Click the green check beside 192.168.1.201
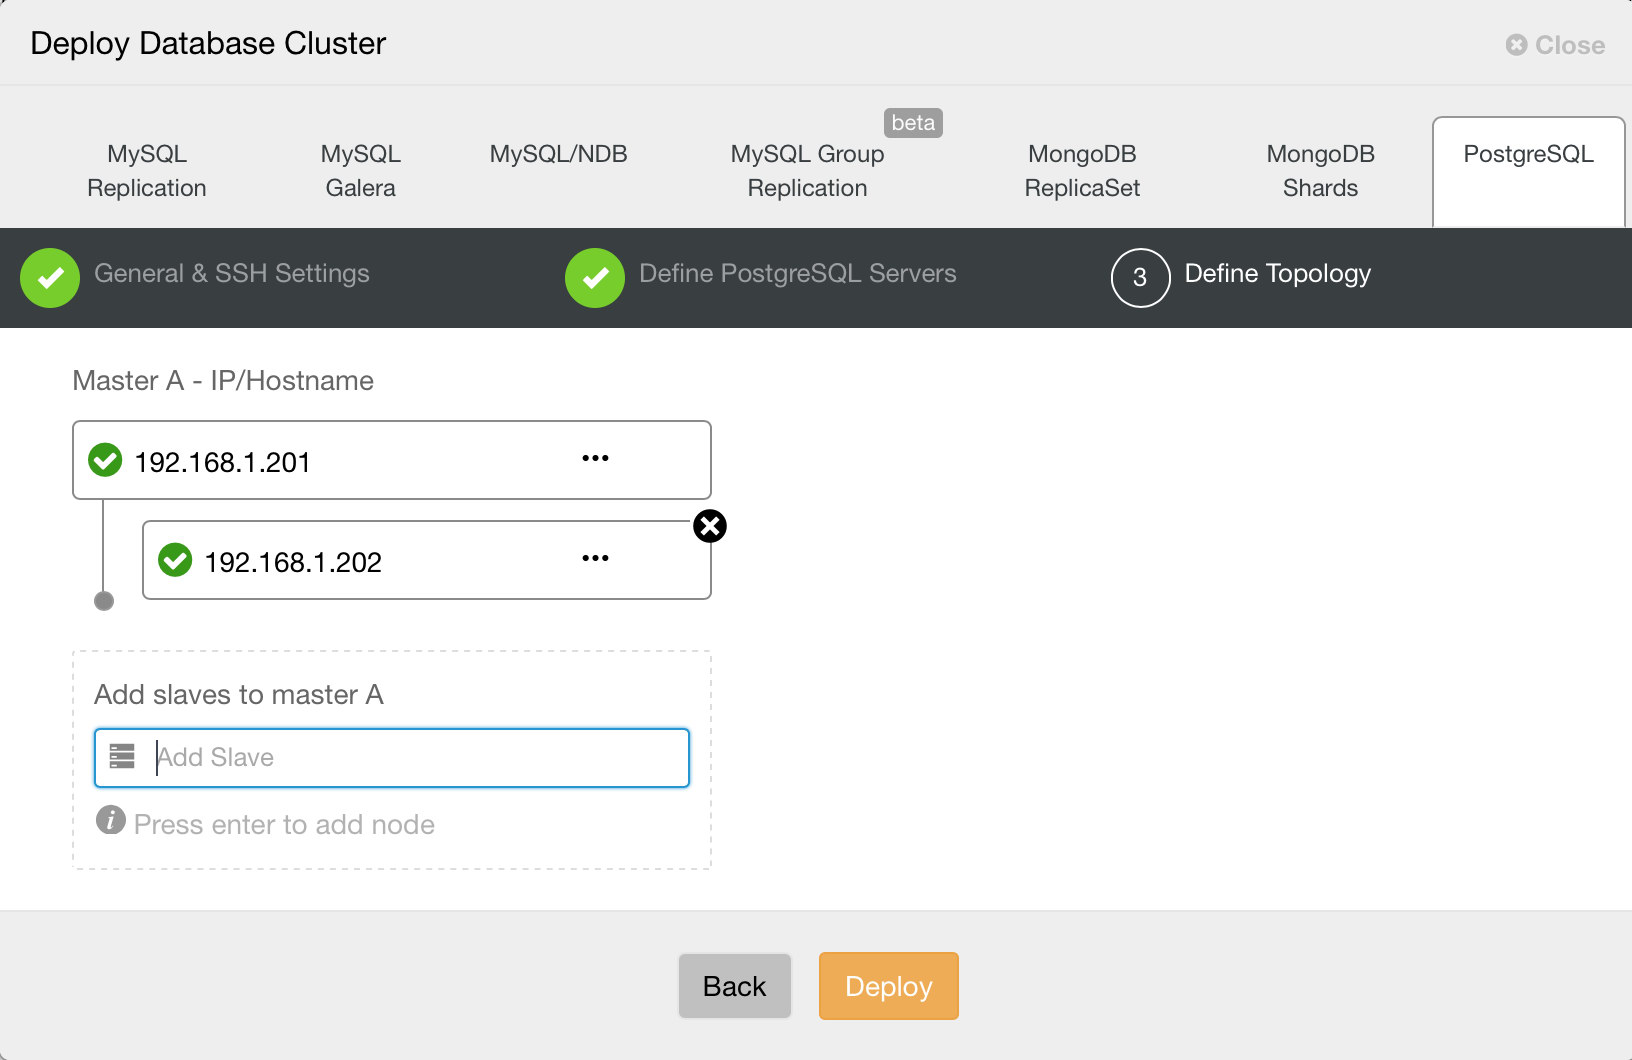The image size is (1632, 1060). tap(105, 460)
